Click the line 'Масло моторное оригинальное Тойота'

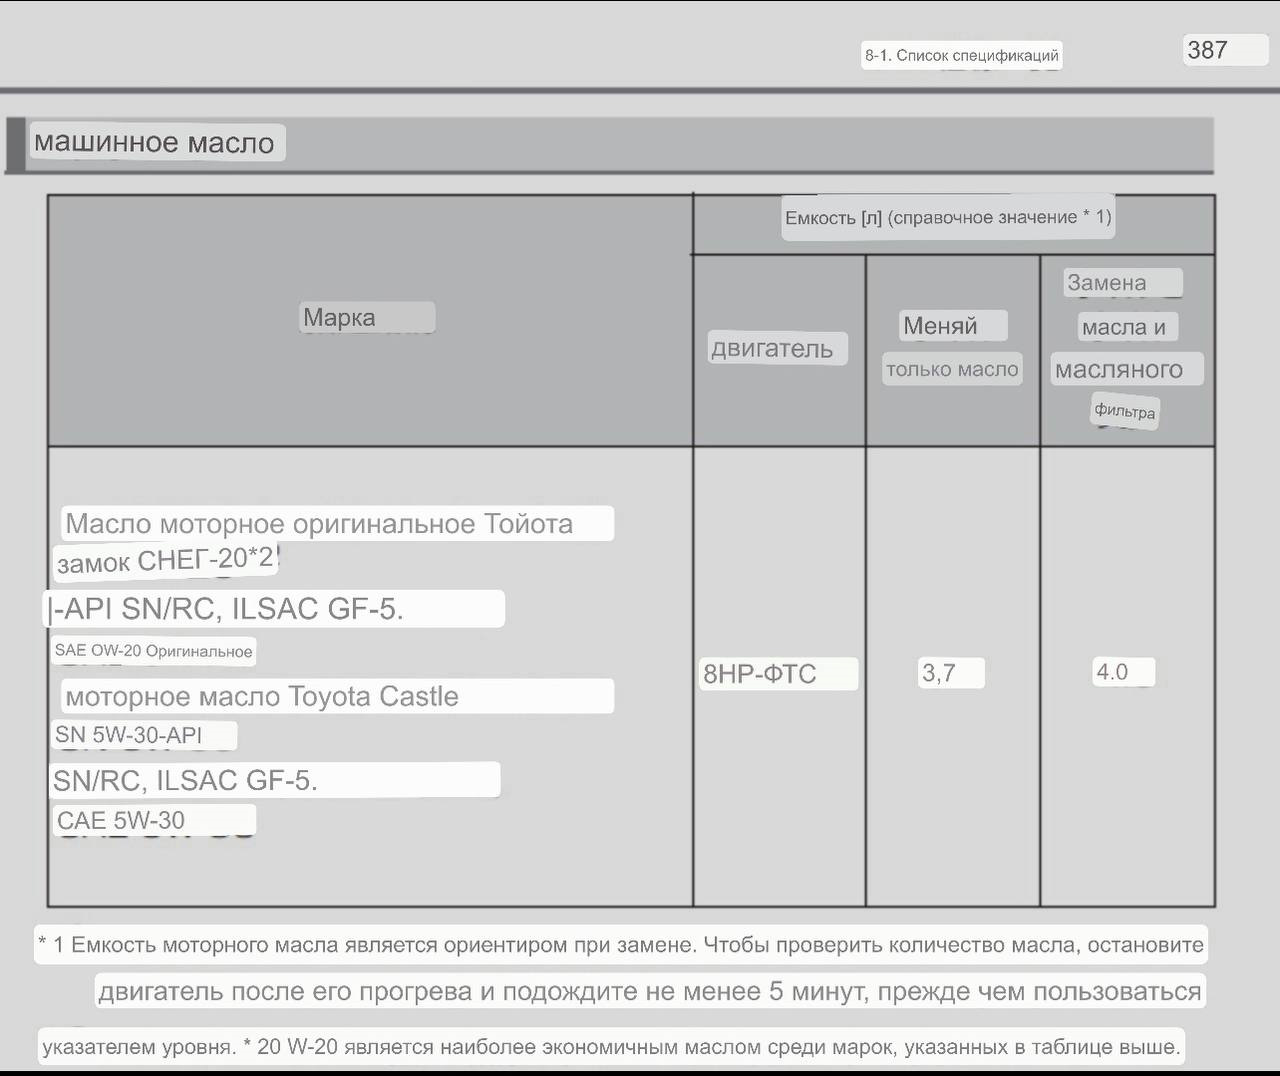(319, 524)
